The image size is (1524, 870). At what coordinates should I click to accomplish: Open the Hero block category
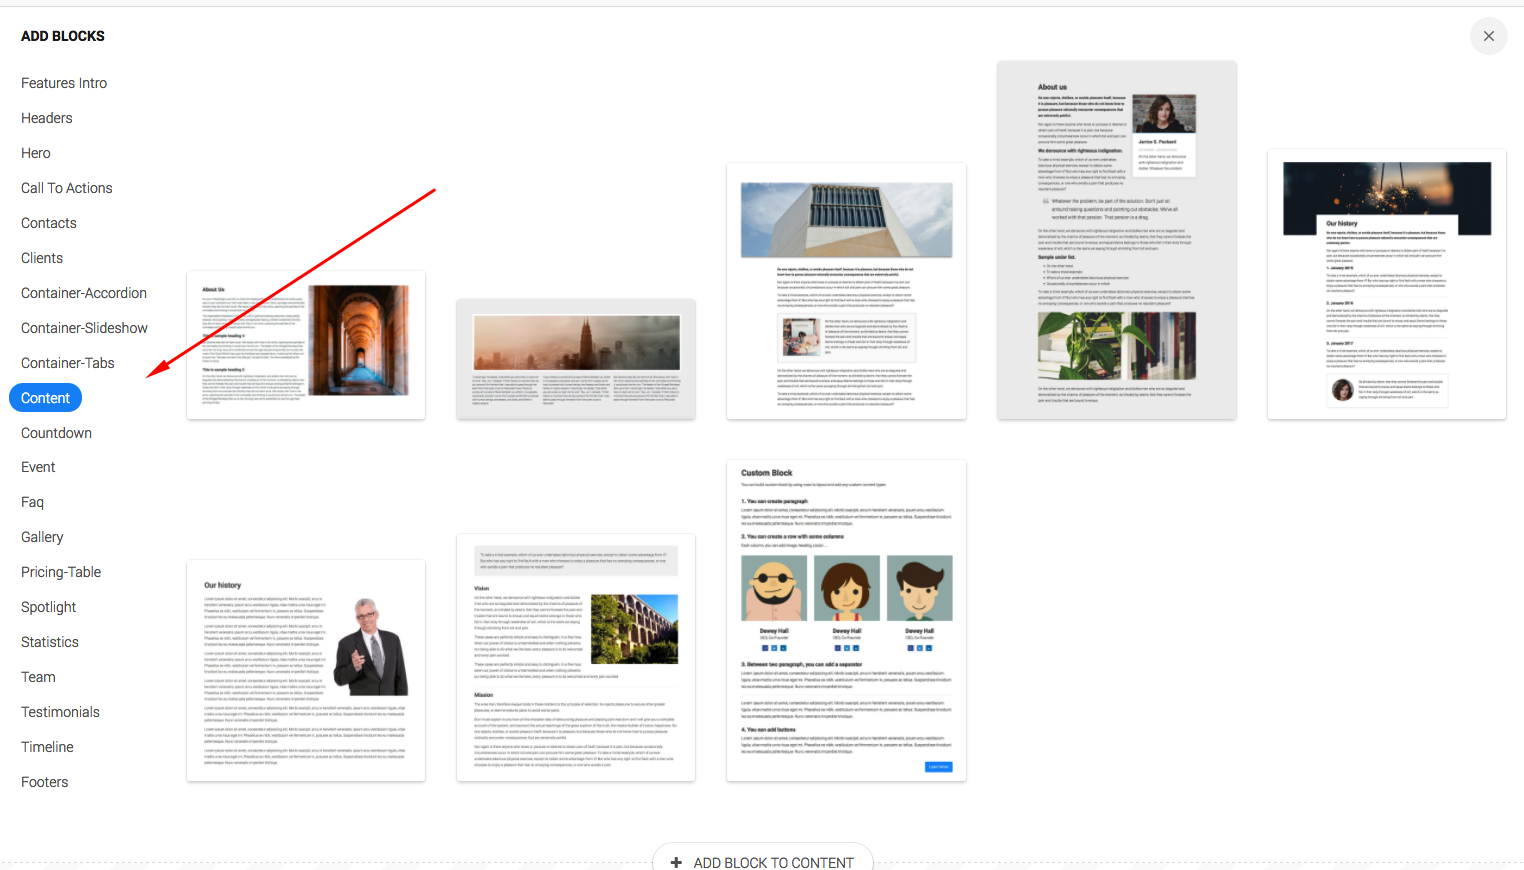[x=35, y=152]
